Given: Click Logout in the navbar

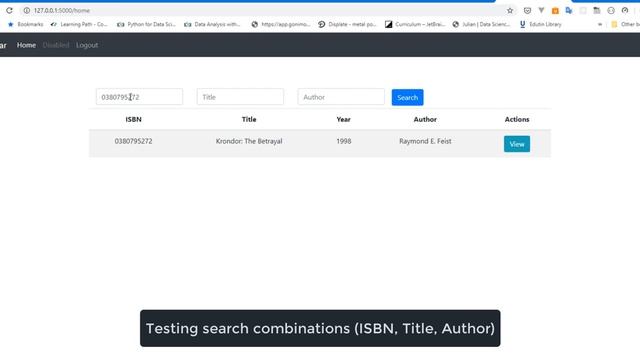Looking at the screenshot, I should (x=87, y=45).
